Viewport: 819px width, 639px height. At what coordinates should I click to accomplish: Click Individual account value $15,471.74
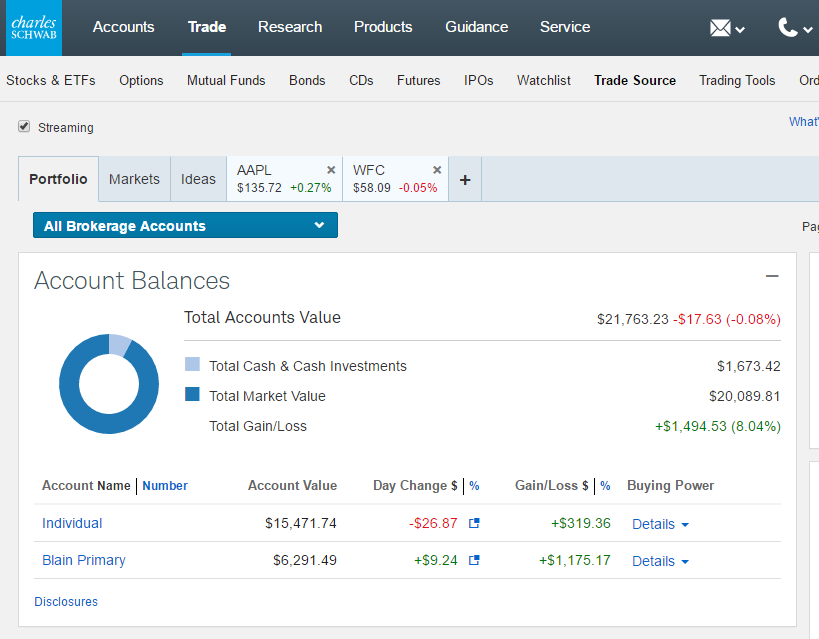tap(301, 523)
